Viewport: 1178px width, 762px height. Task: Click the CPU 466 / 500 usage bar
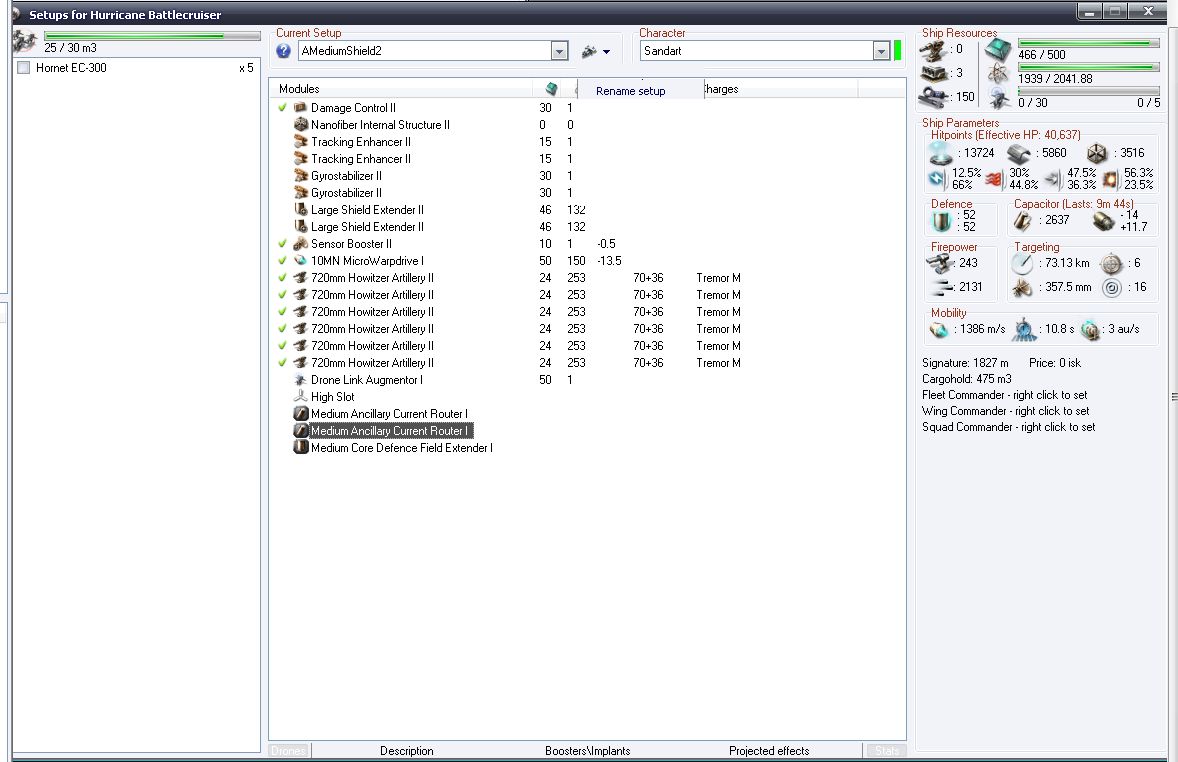[x=1089, y=44]
